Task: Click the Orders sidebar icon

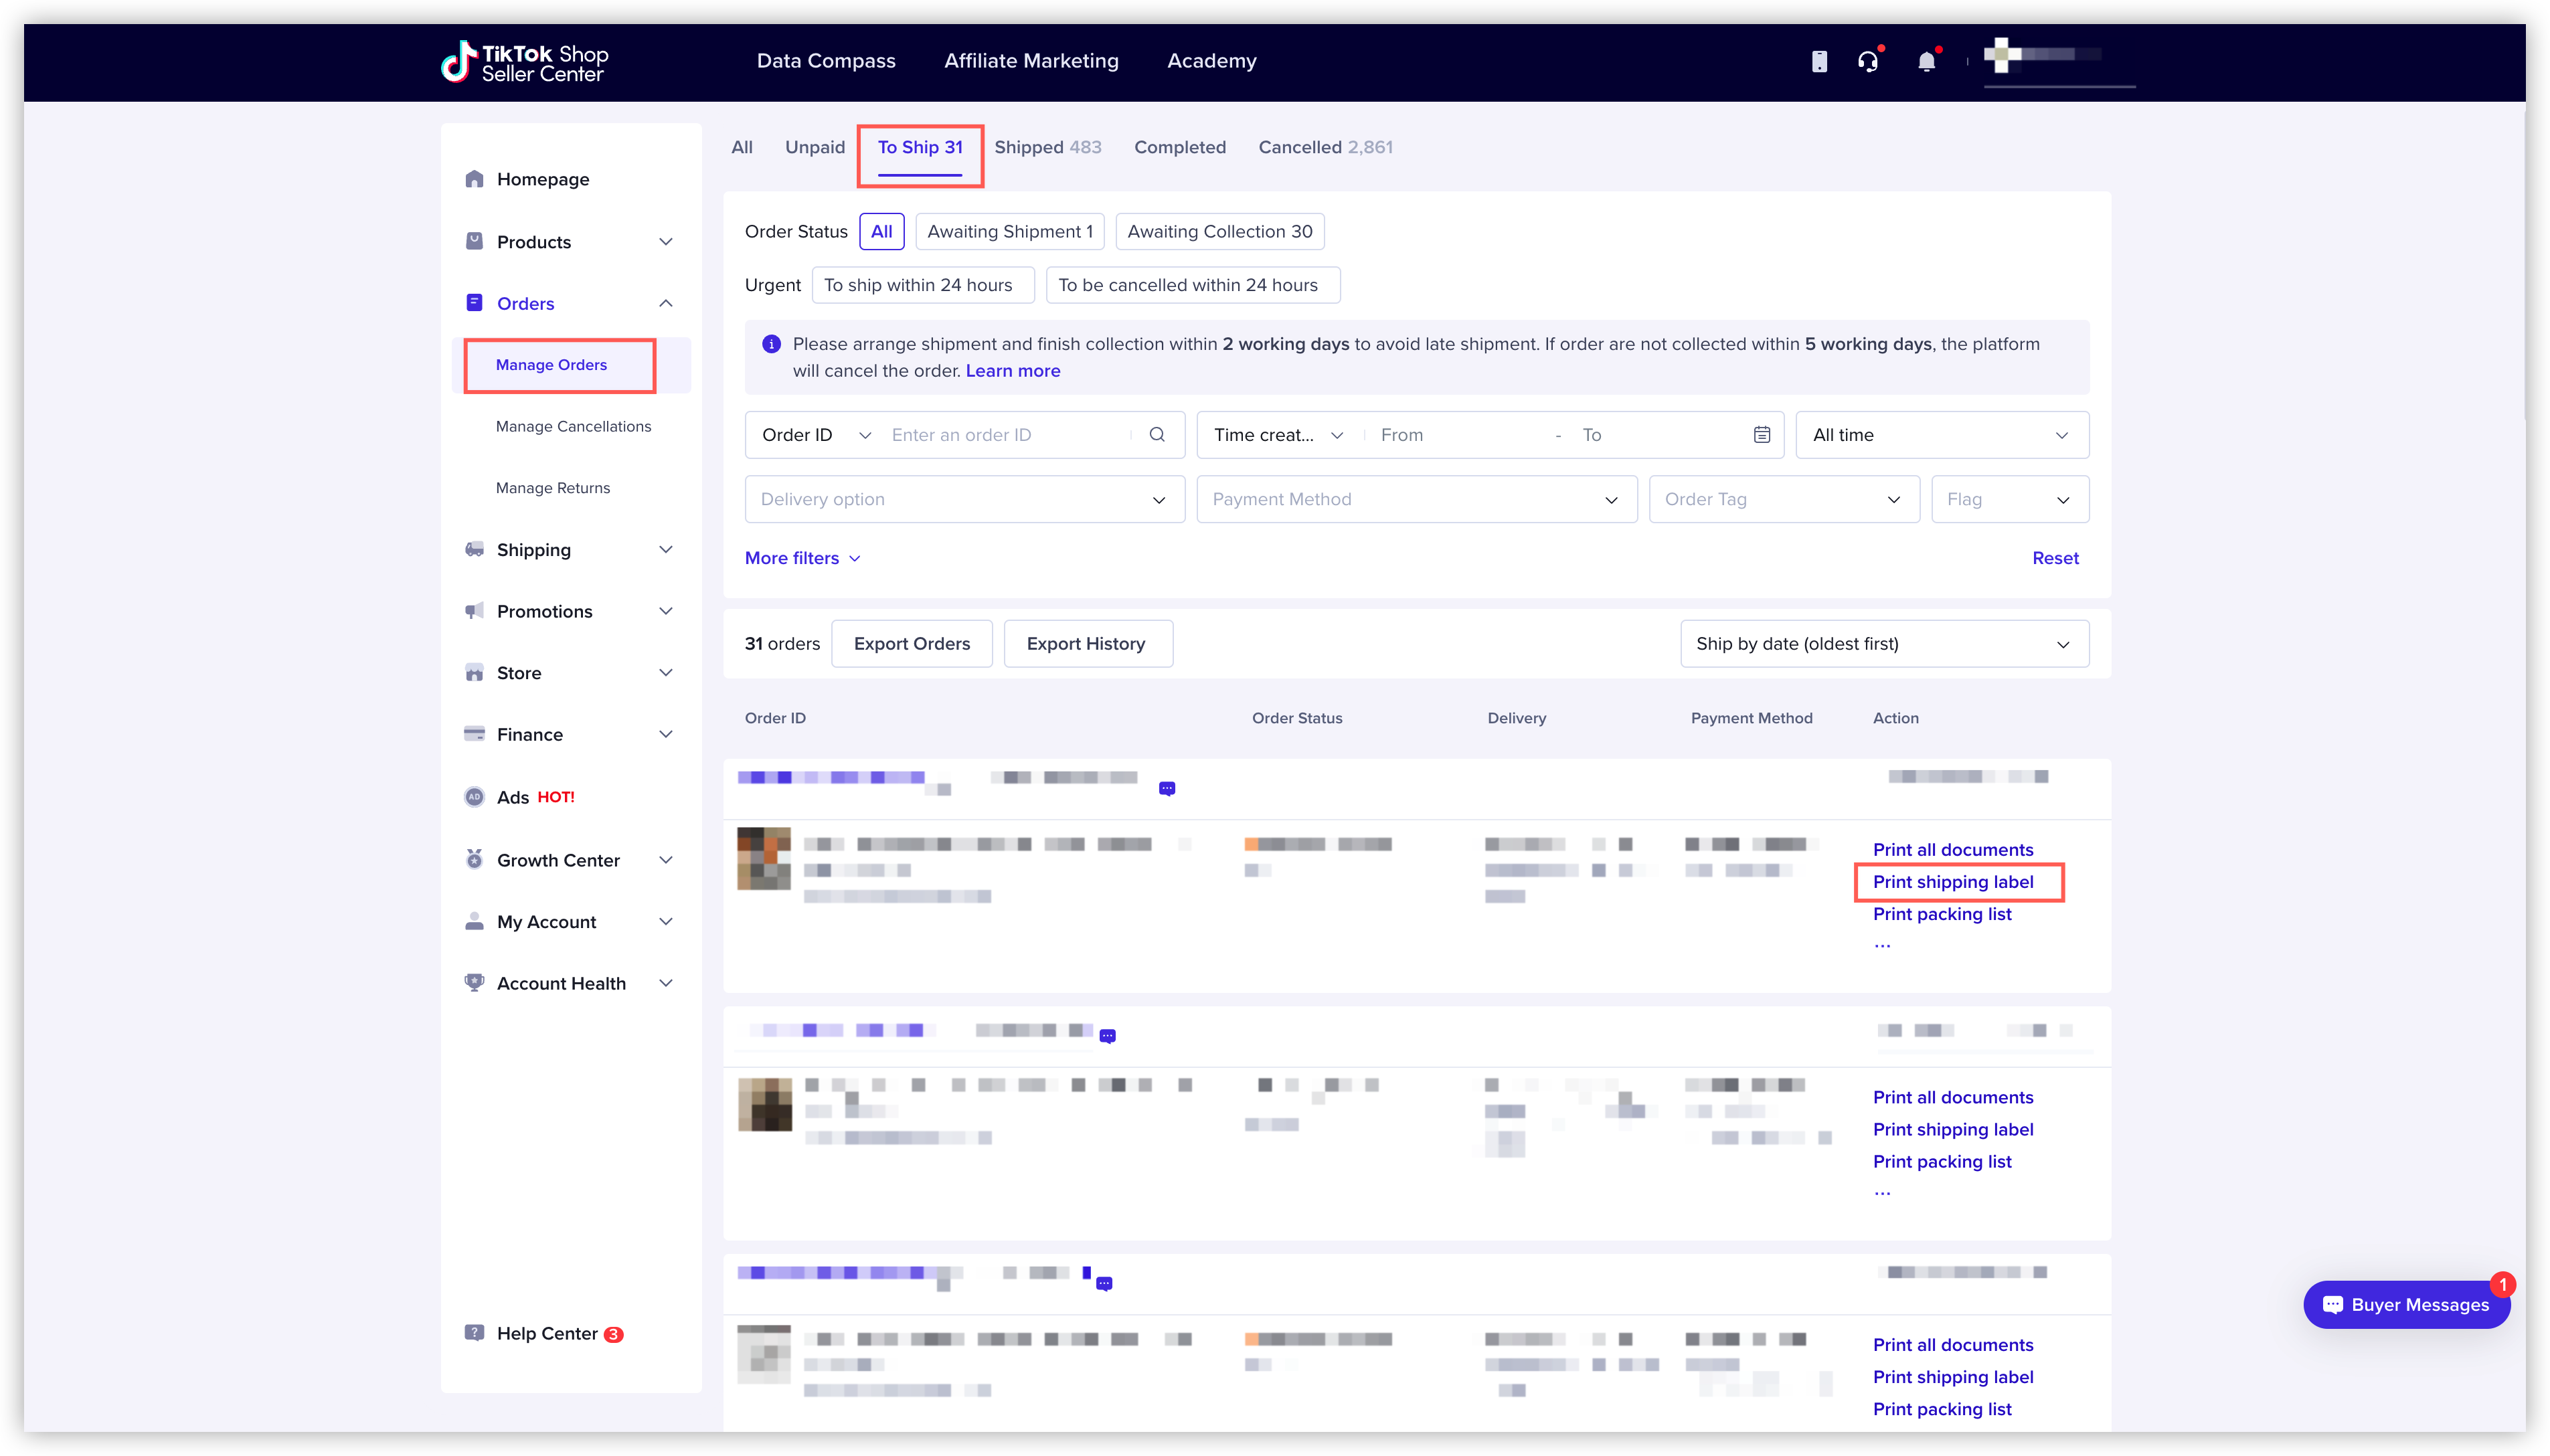Action: (x=474, y=303)
